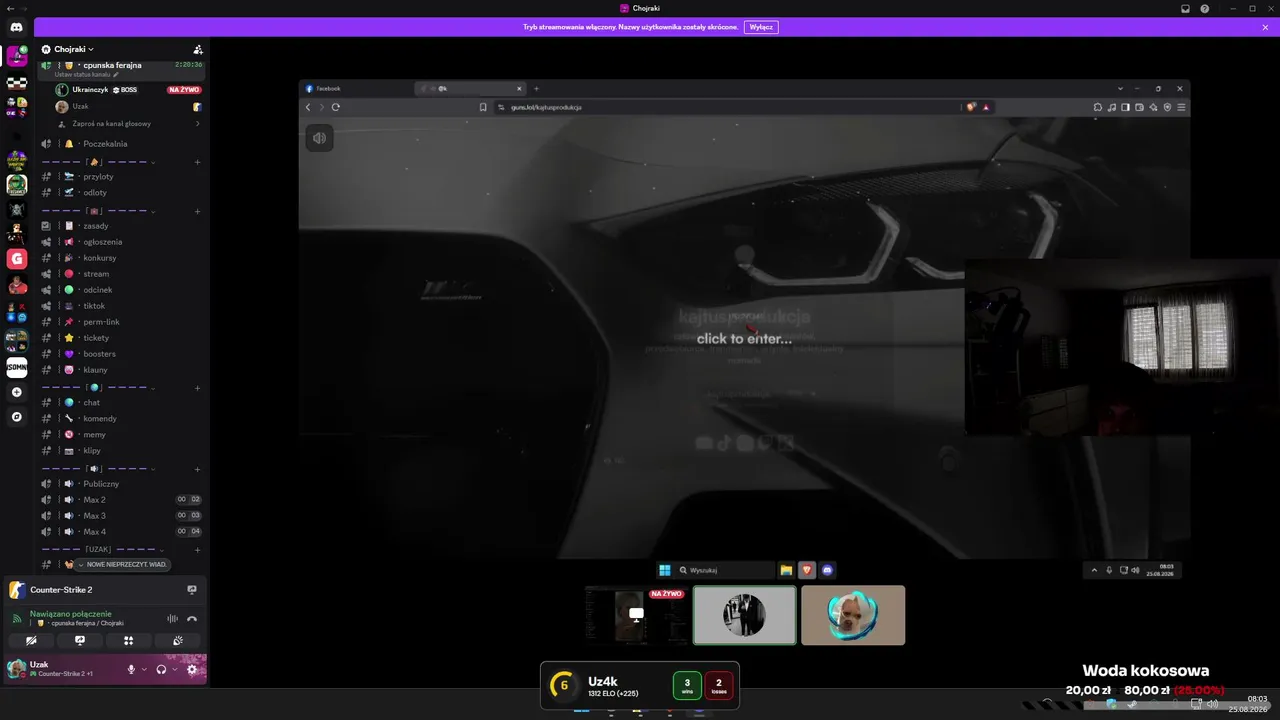Viewport: 1280px width, 720px height.
Task: Join the Poczekalnia voice channel
Action: [122, 144]
